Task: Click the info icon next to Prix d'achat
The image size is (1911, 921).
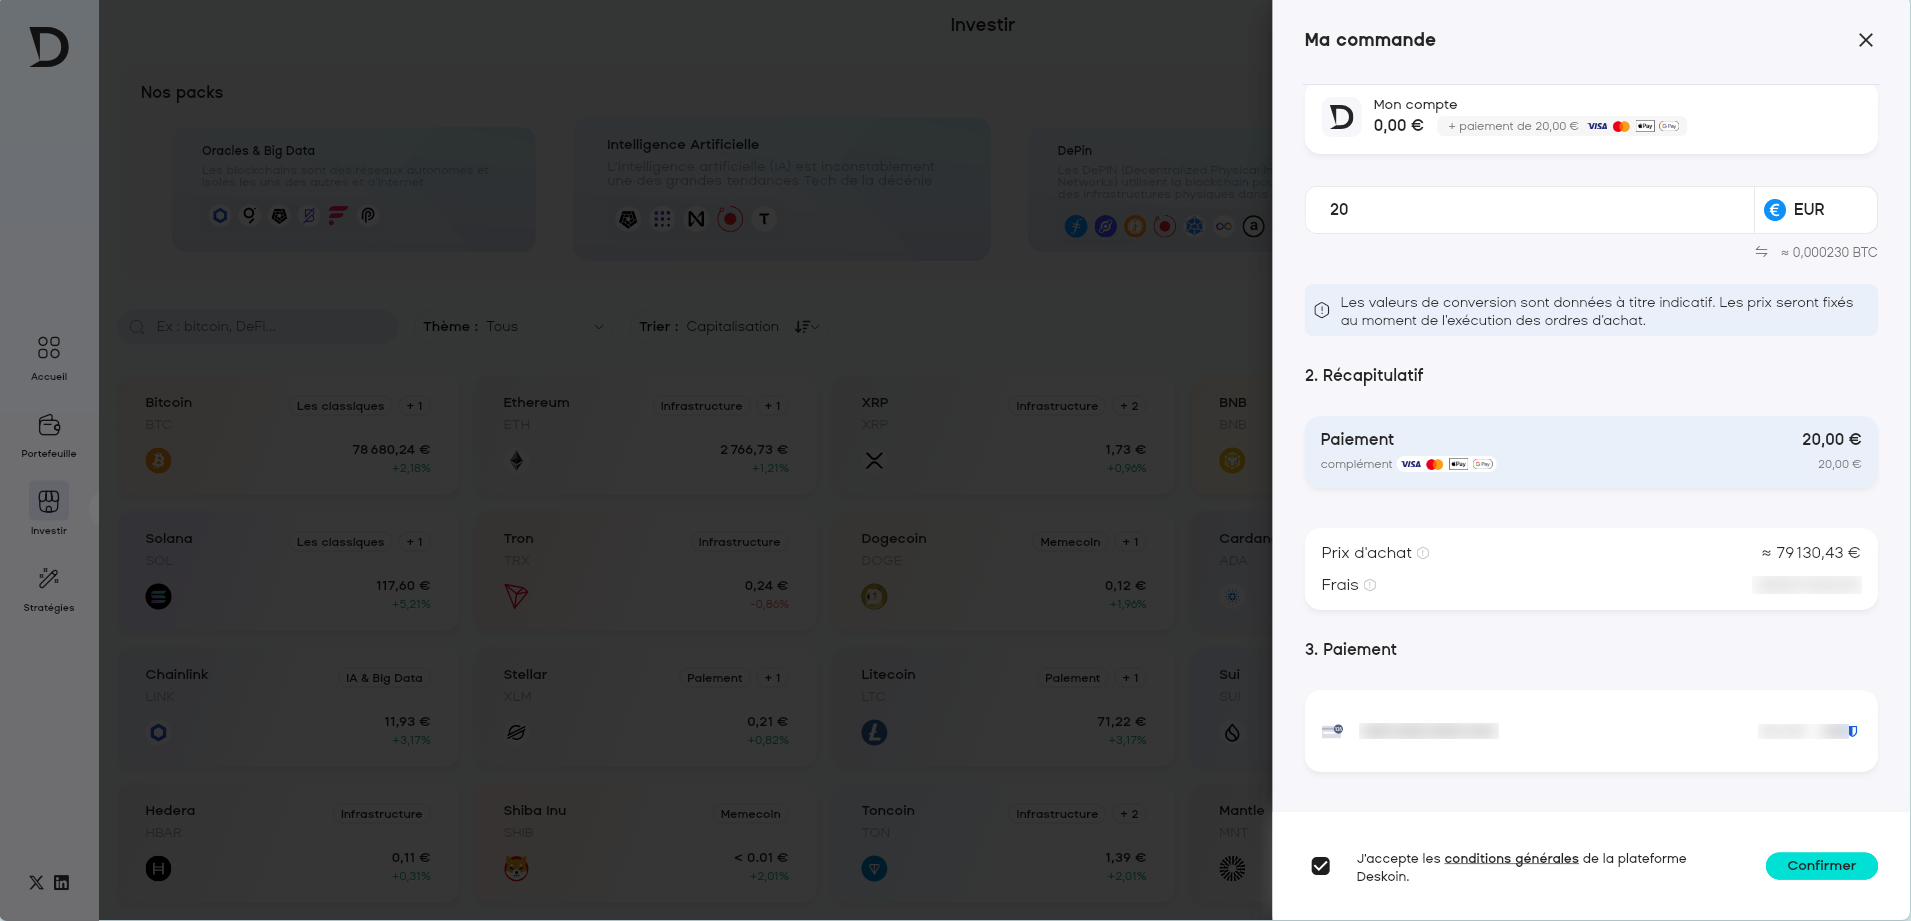Action: [1423, 553]
